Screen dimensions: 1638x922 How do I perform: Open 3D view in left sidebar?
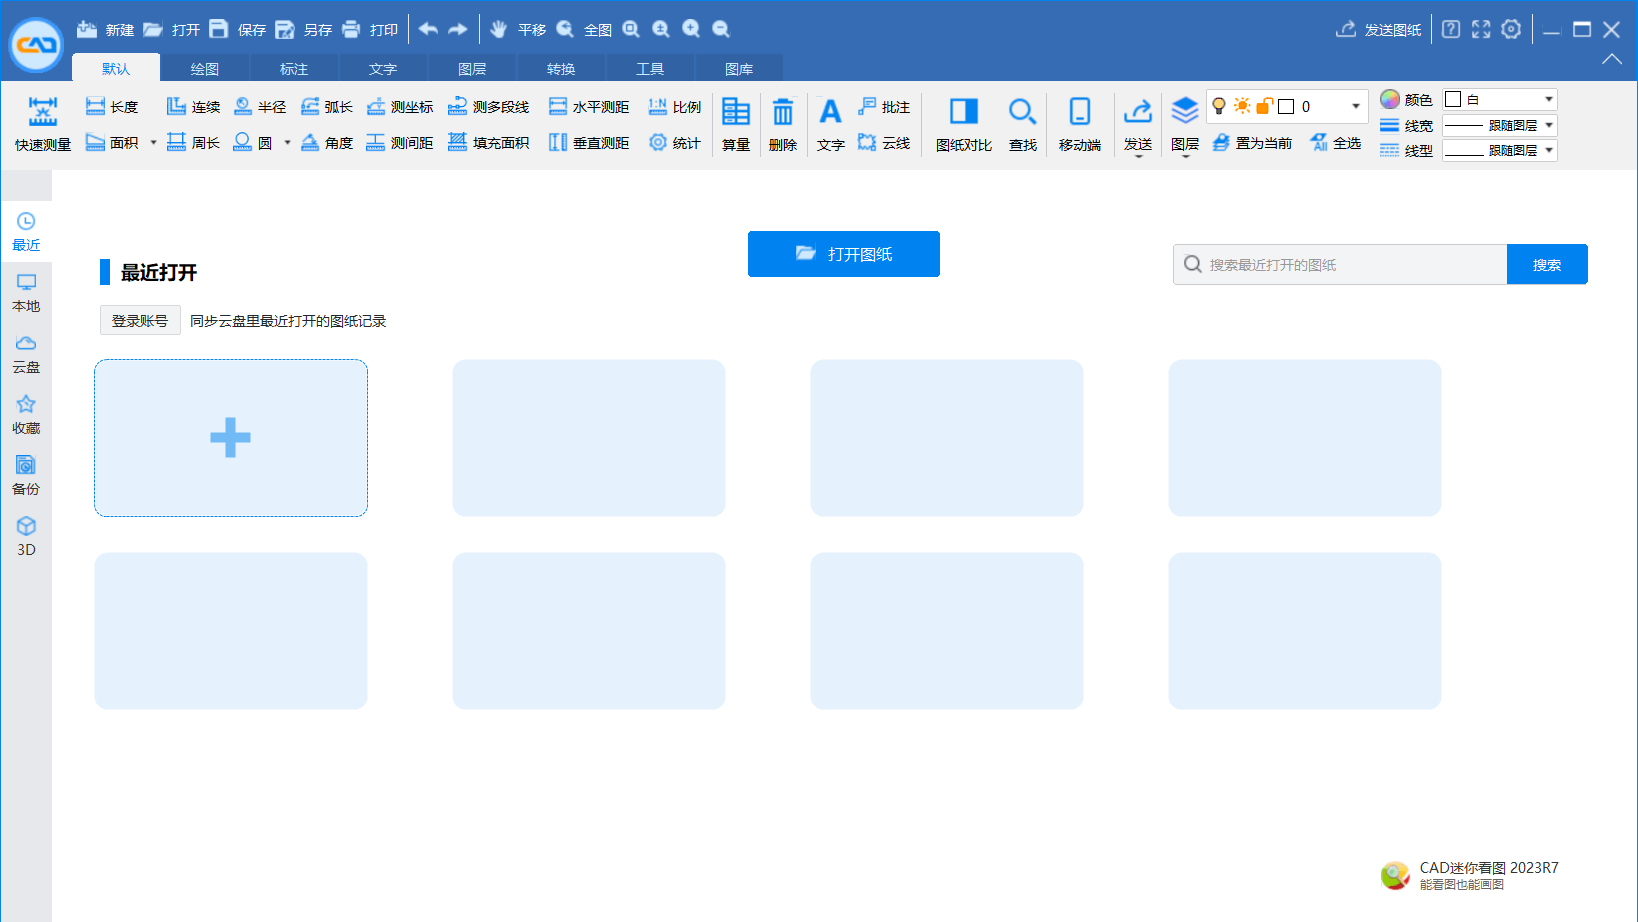[26, 536]
